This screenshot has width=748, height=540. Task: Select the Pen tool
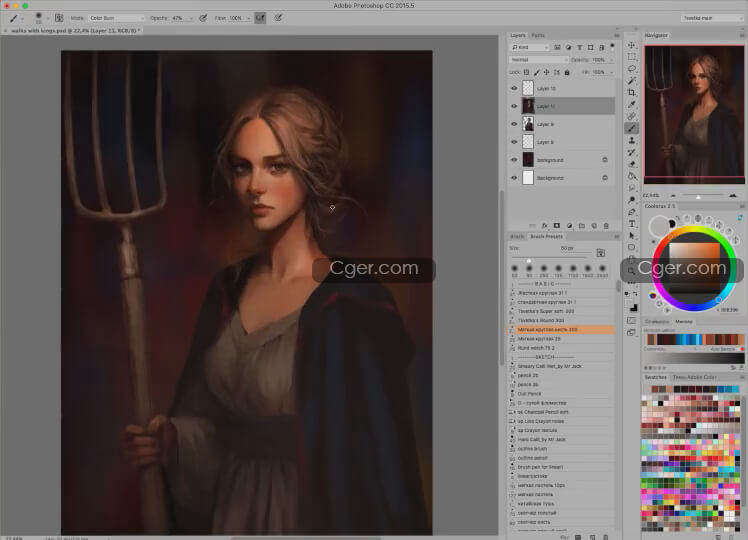click(632, 212)
